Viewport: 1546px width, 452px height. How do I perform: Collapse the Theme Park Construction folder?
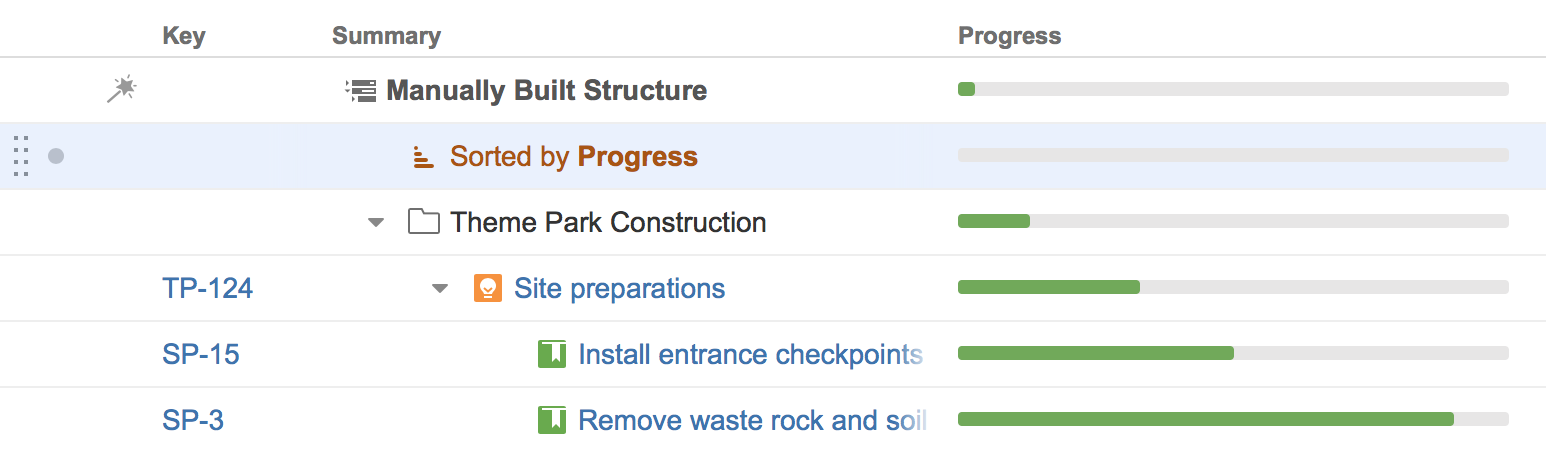[x=376, y=222]
